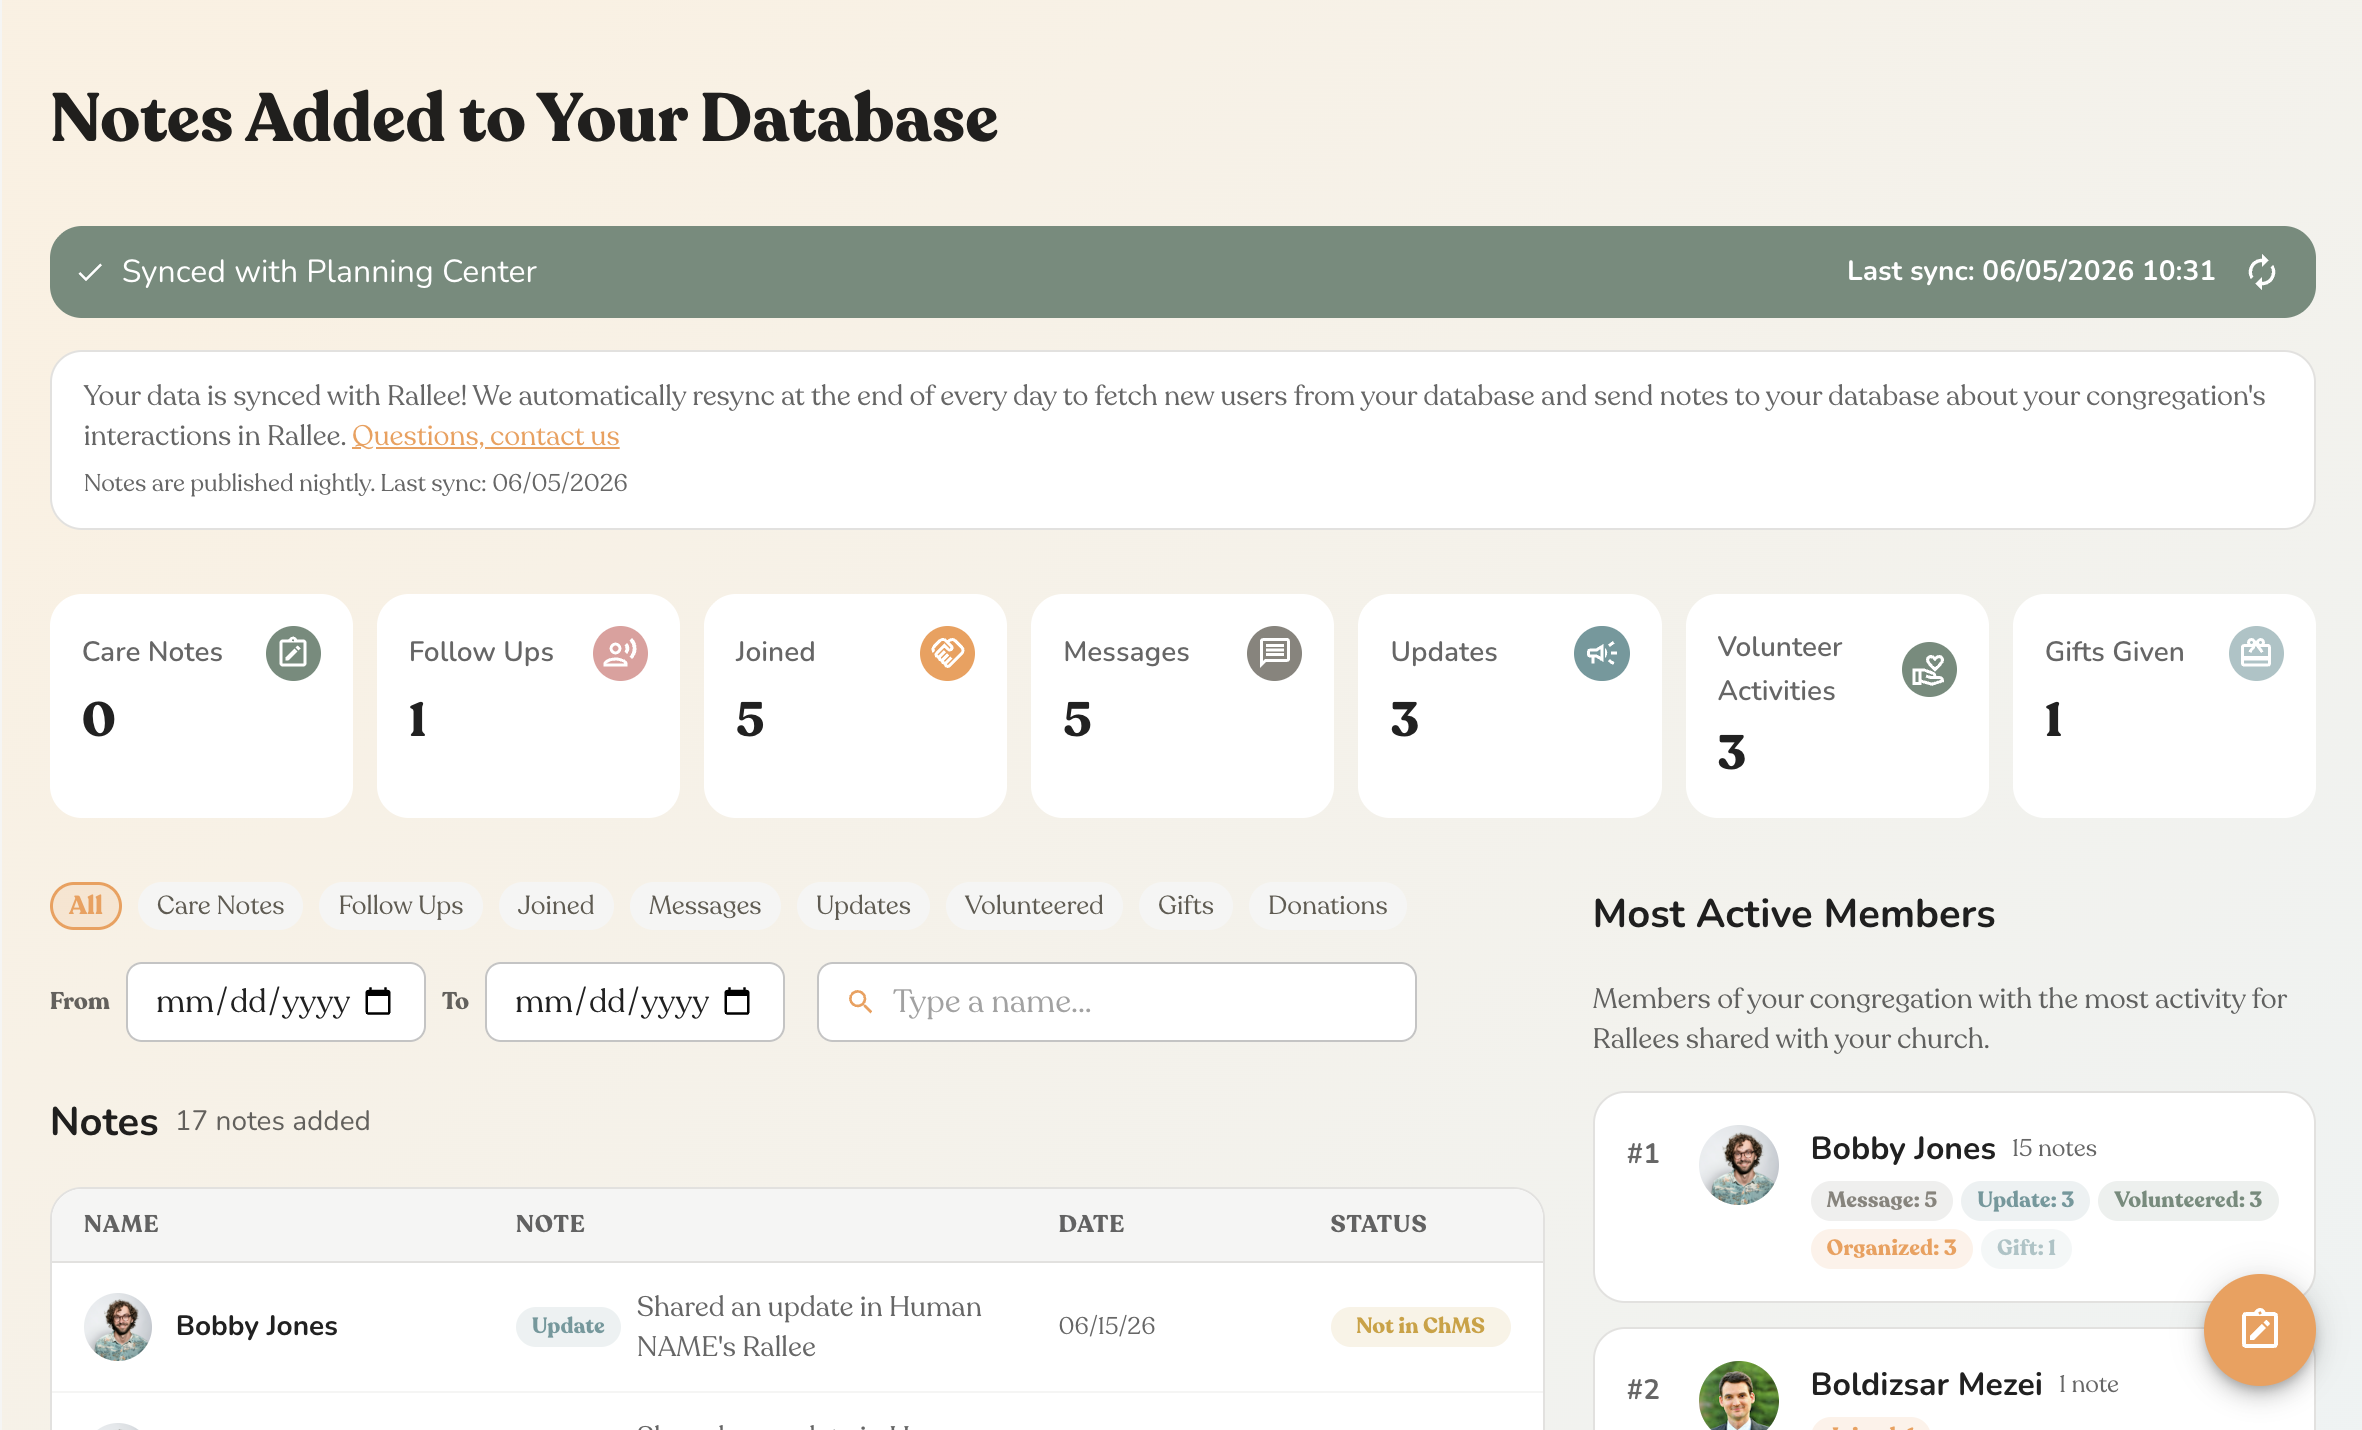The width and height of the screenshot is (2362, 1430).
Task: Click Bobby Jones name in Most Active Members
Action: click(1903, 1148)
